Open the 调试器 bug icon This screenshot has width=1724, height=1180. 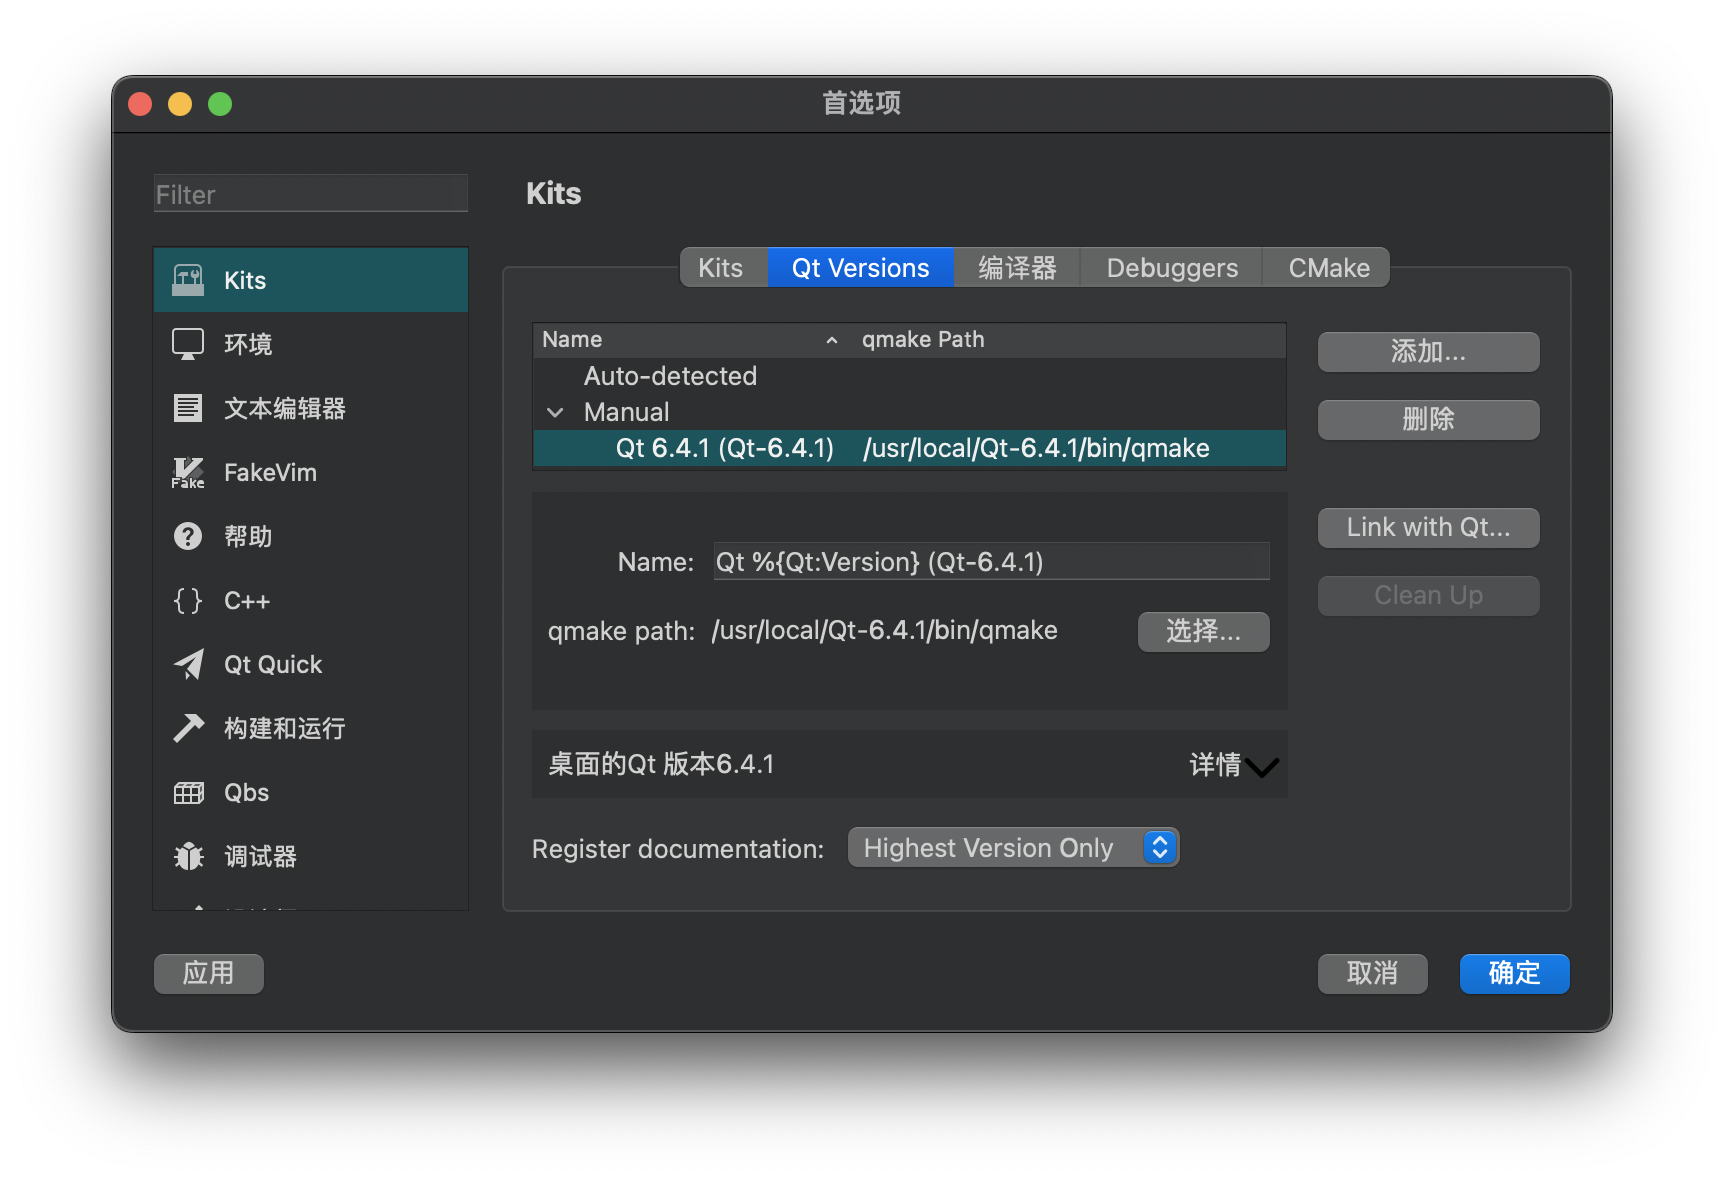click(188, 856)
